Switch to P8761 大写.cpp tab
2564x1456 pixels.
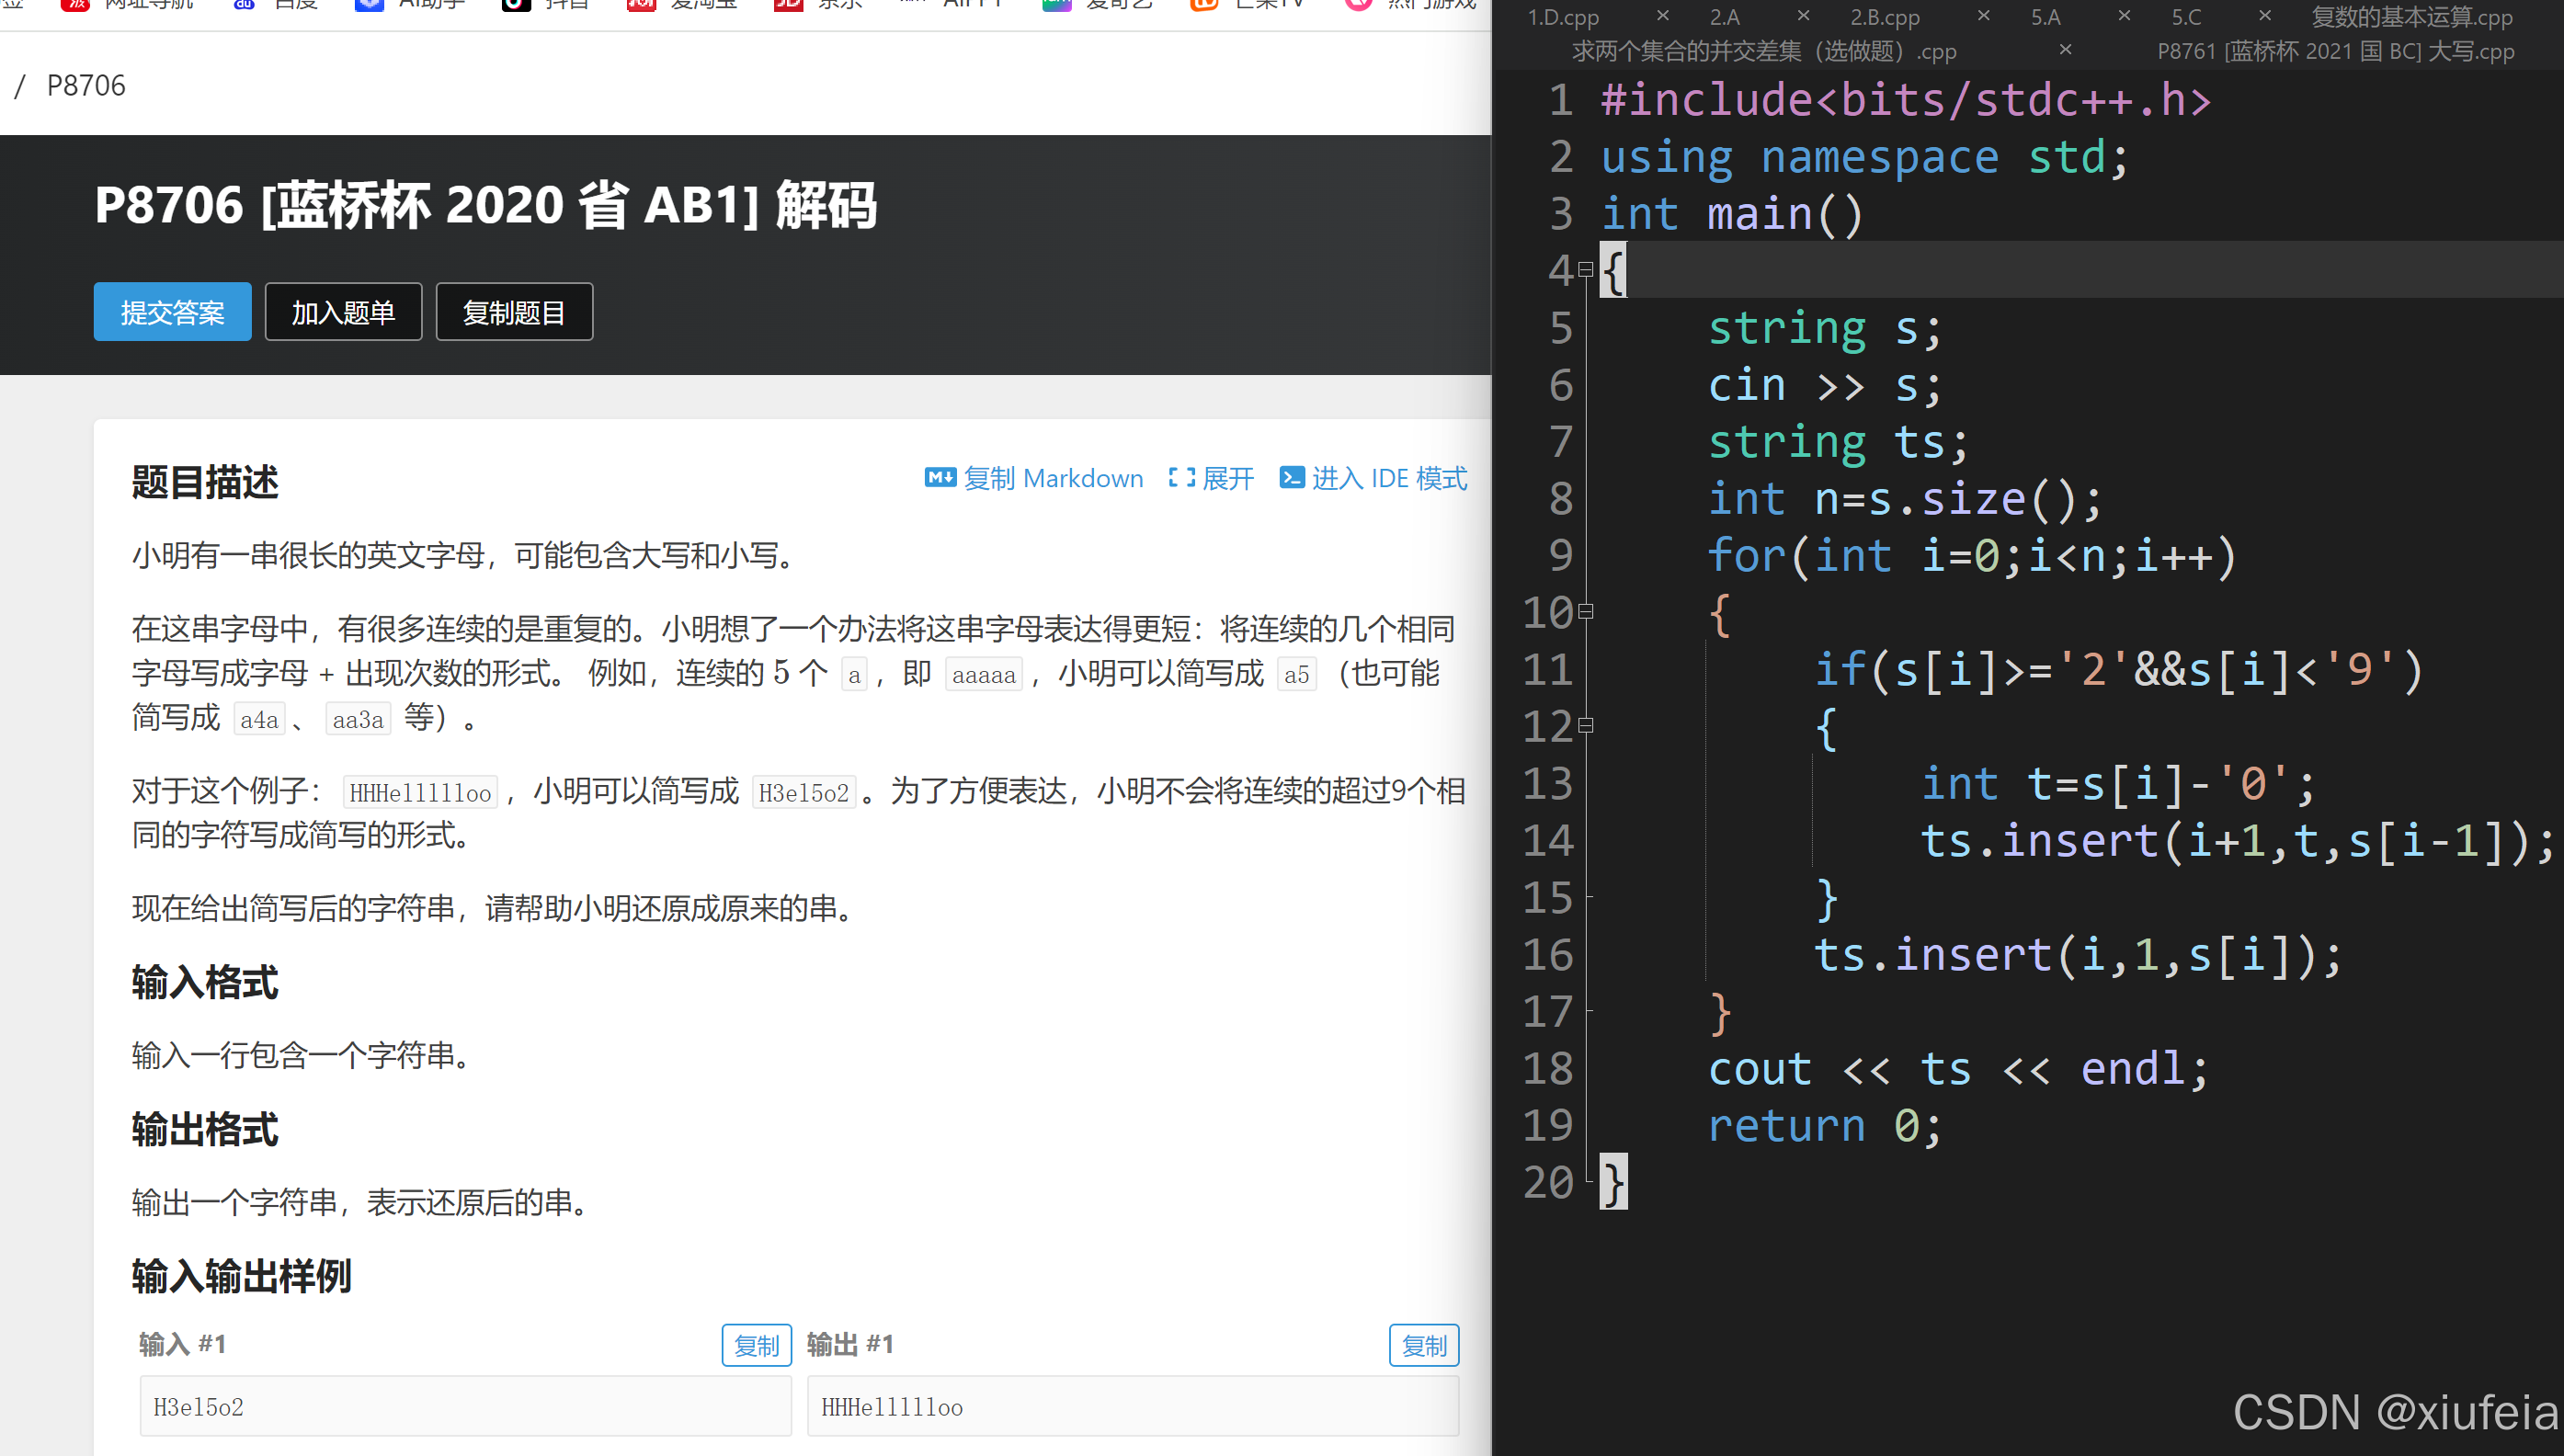pos(2335,51)
